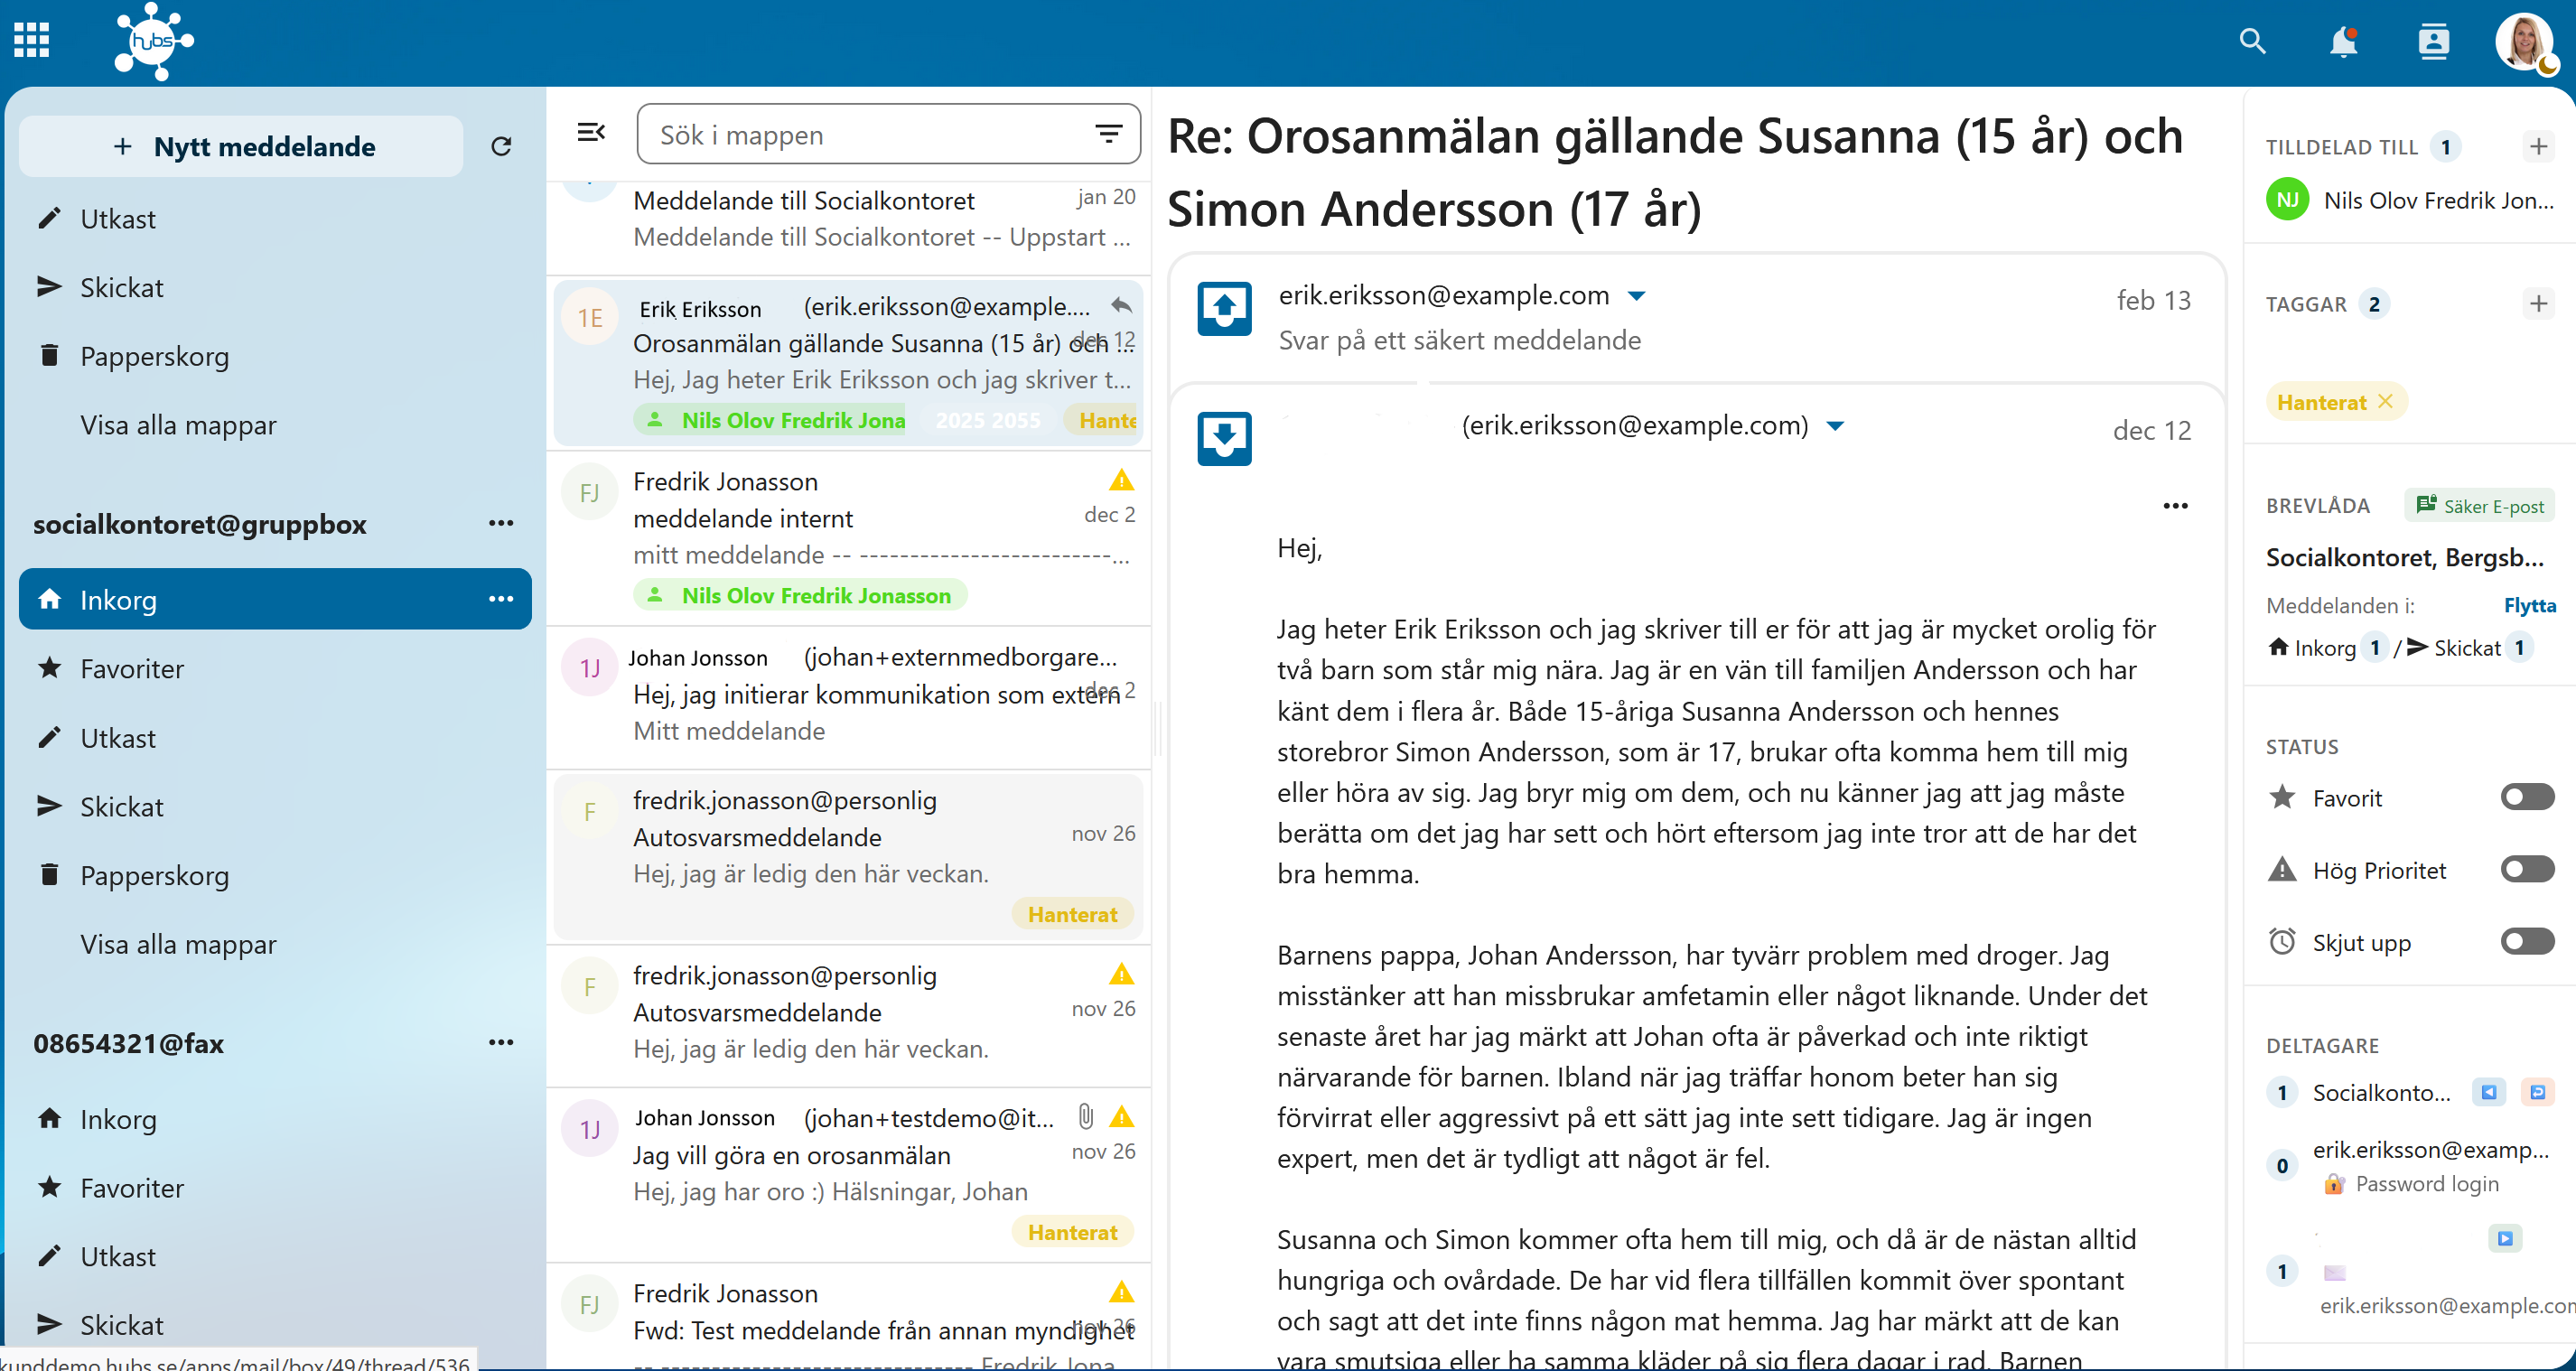Open socialkontoret Skickat folder

tap(276, 806)
